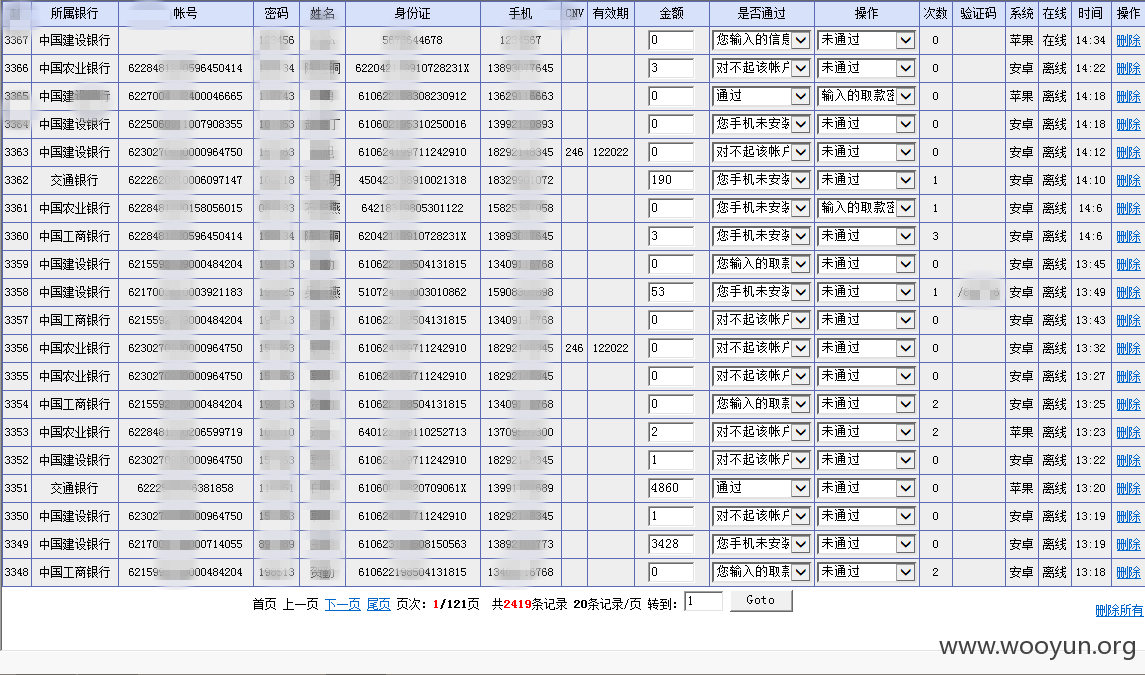Expand 操作 dropdown for row 3365
Image resolution: width=1145 pixels, height=675 pixels.
[866, 96]
